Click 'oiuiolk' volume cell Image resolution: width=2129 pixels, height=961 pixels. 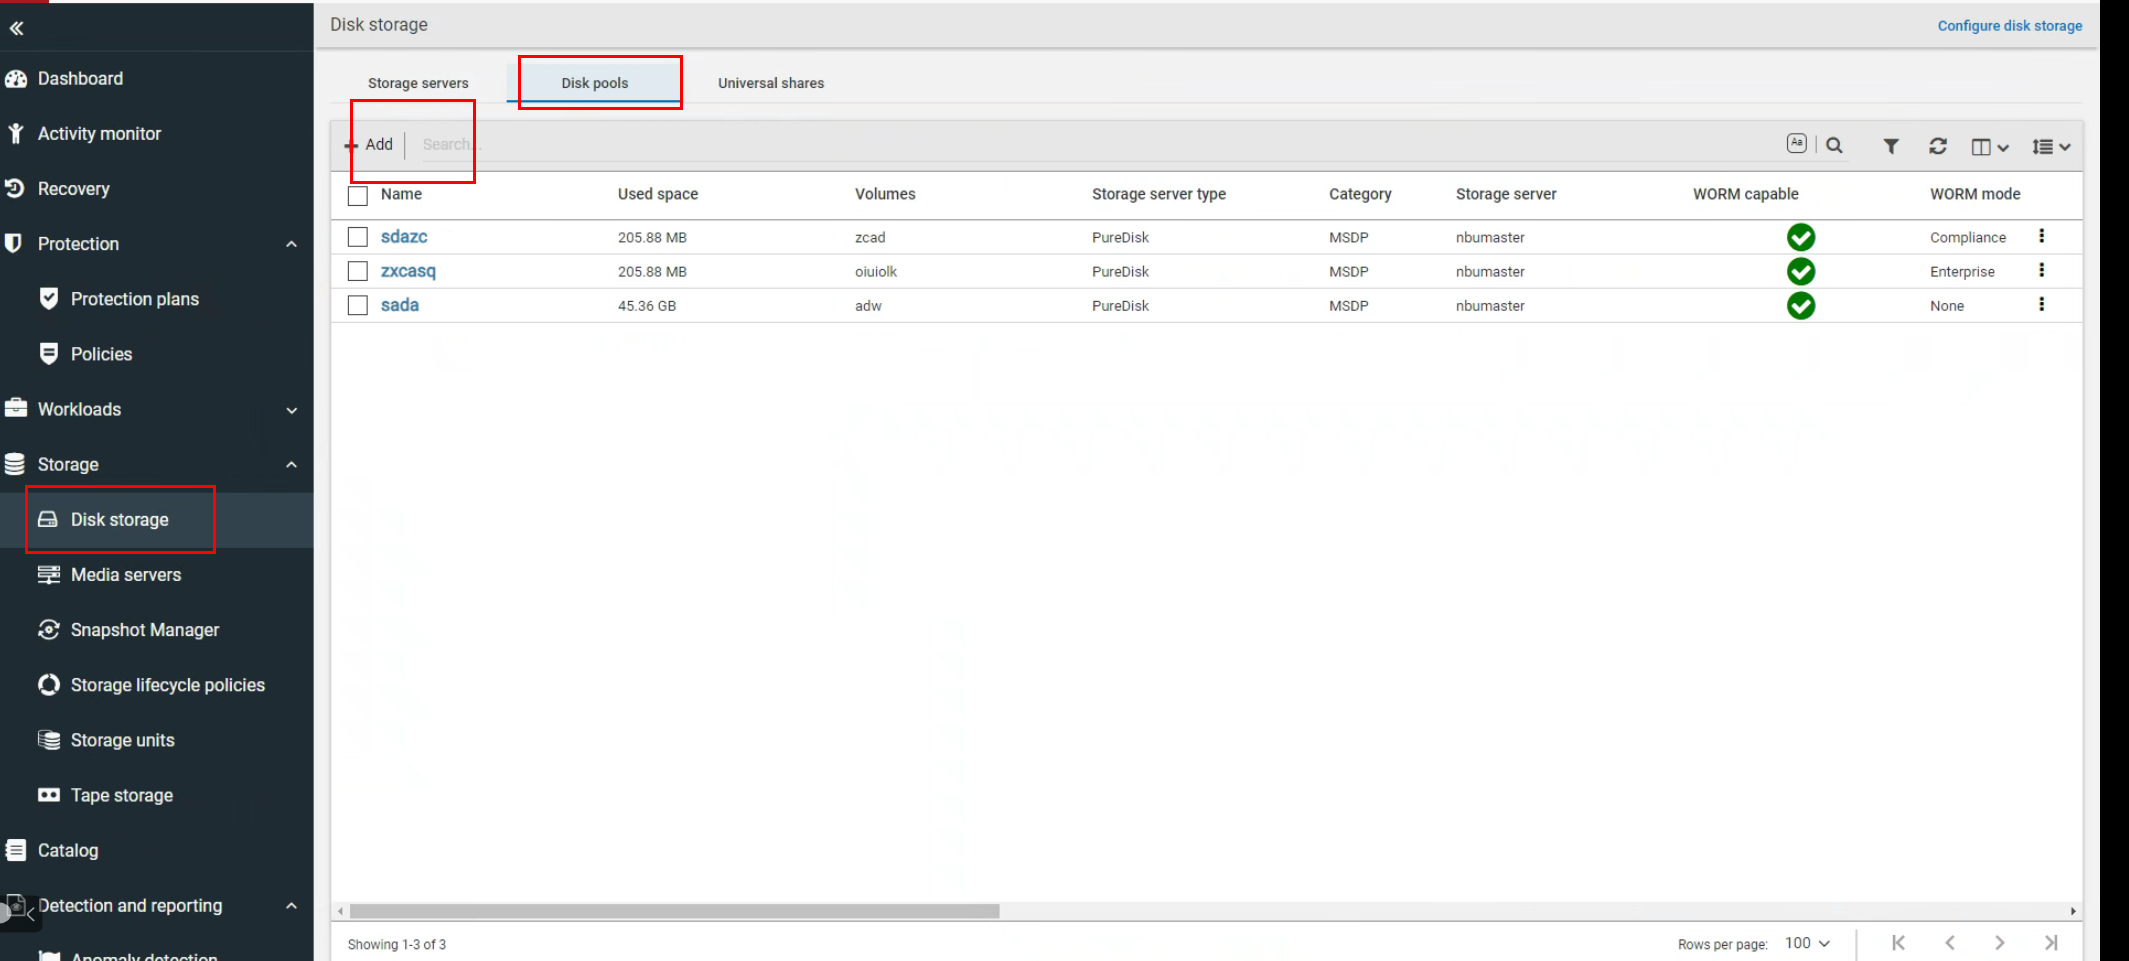[x=876, y=272]
